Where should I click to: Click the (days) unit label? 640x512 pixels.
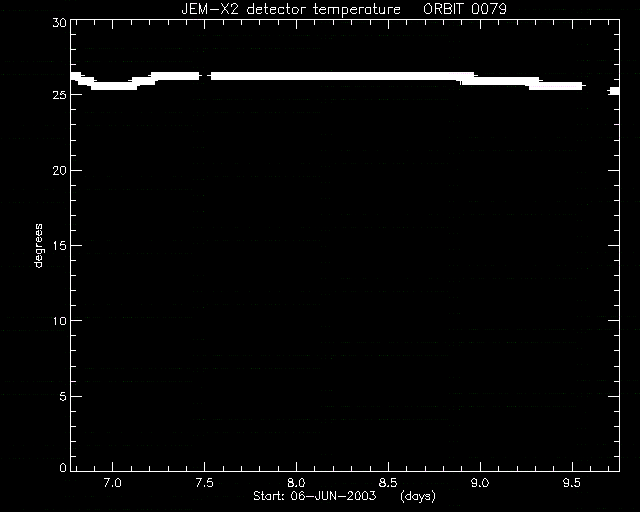pyautogui.click(x=418, y=496)
